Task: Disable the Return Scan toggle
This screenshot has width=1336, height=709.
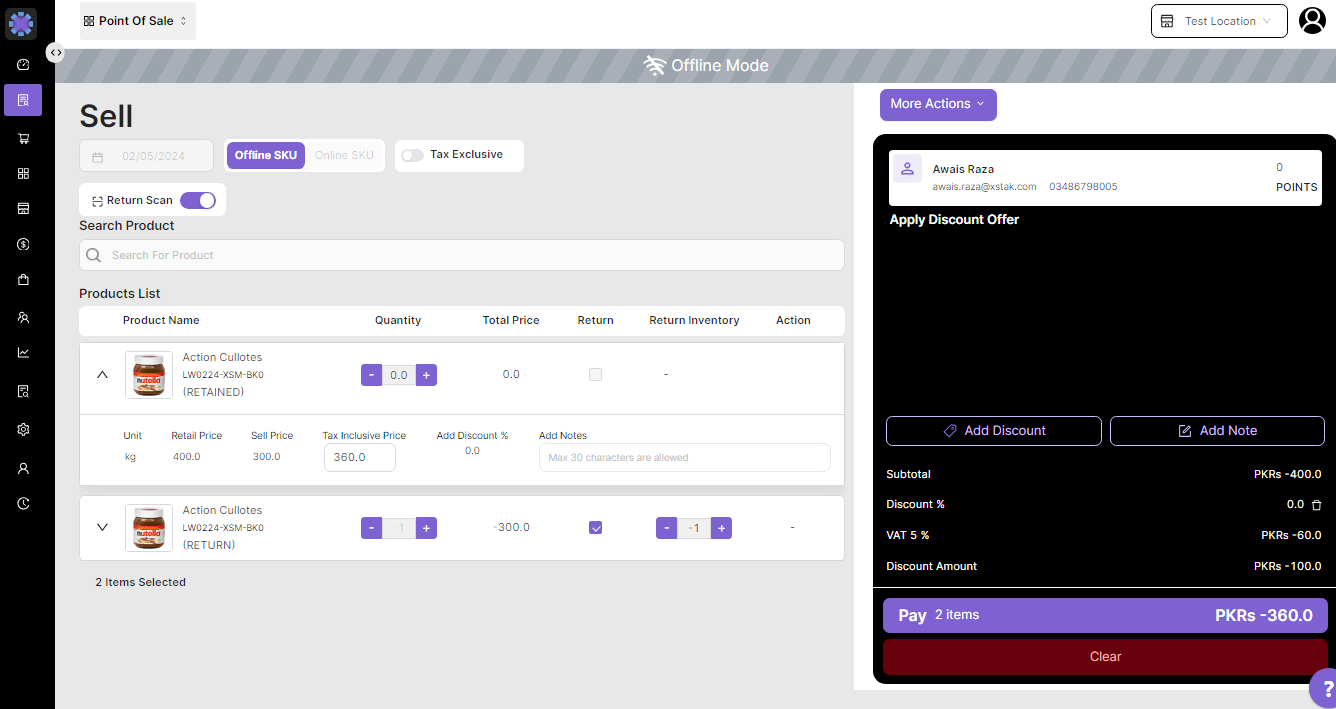Action: (197, 200)
